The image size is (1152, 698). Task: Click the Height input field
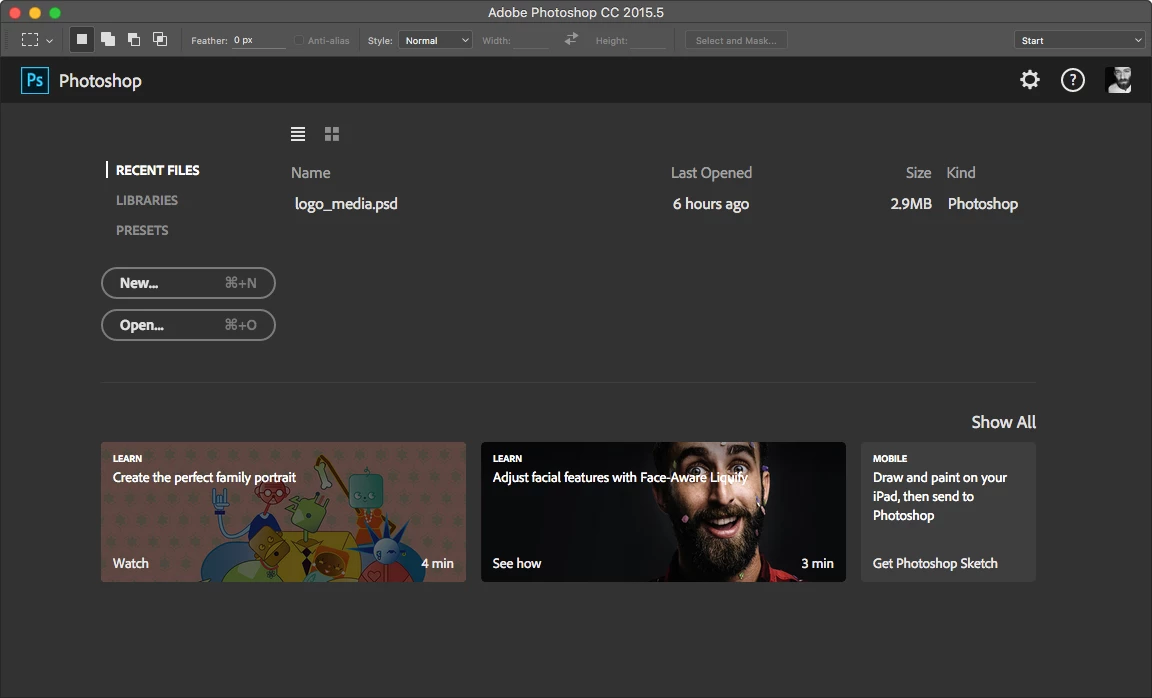648,40
